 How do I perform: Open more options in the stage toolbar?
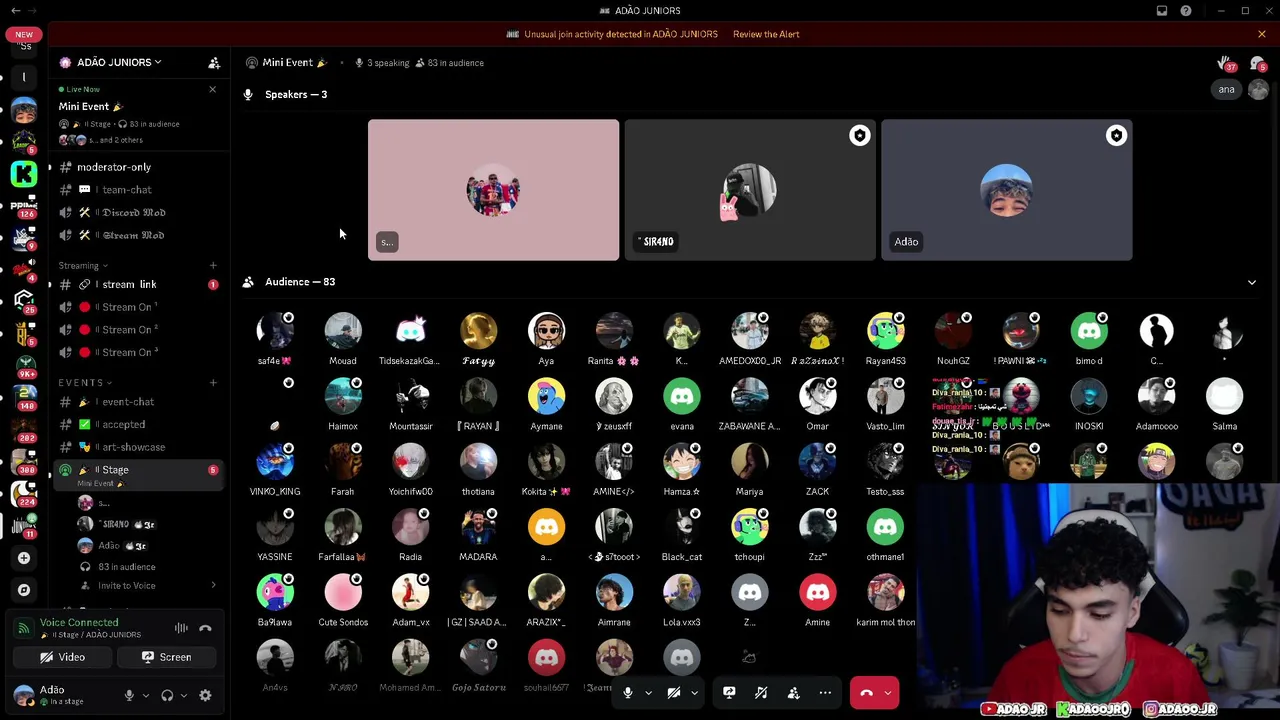click(x=825, y=693)
